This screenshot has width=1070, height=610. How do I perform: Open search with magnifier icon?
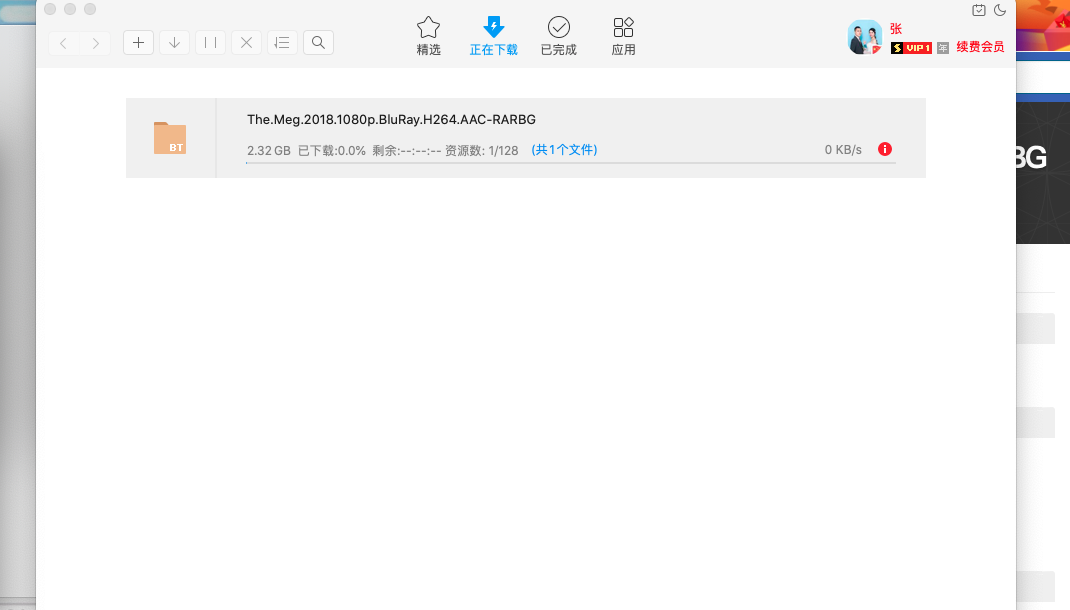pyautogui.click(x=318, y=42)
